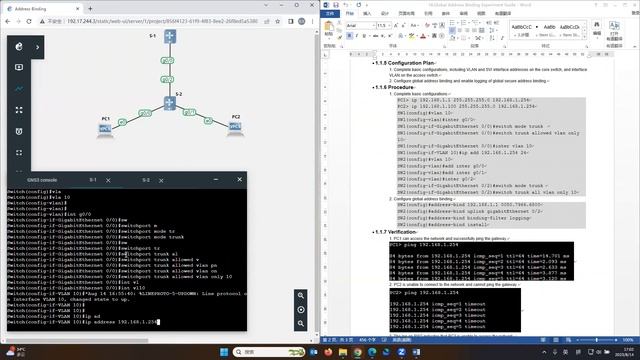Image resolution: width=640 pixels, height=360 pixels.
Task: Toggle underline formatting in Word
Action: point(364,36)
